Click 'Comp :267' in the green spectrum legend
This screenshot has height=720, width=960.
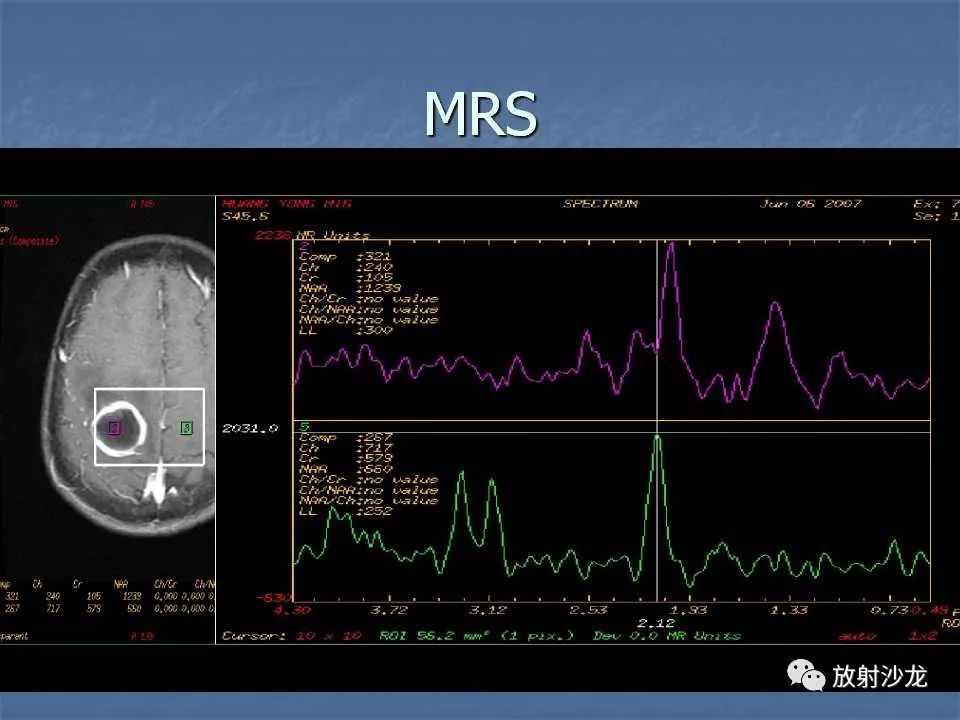pos(345,437)
